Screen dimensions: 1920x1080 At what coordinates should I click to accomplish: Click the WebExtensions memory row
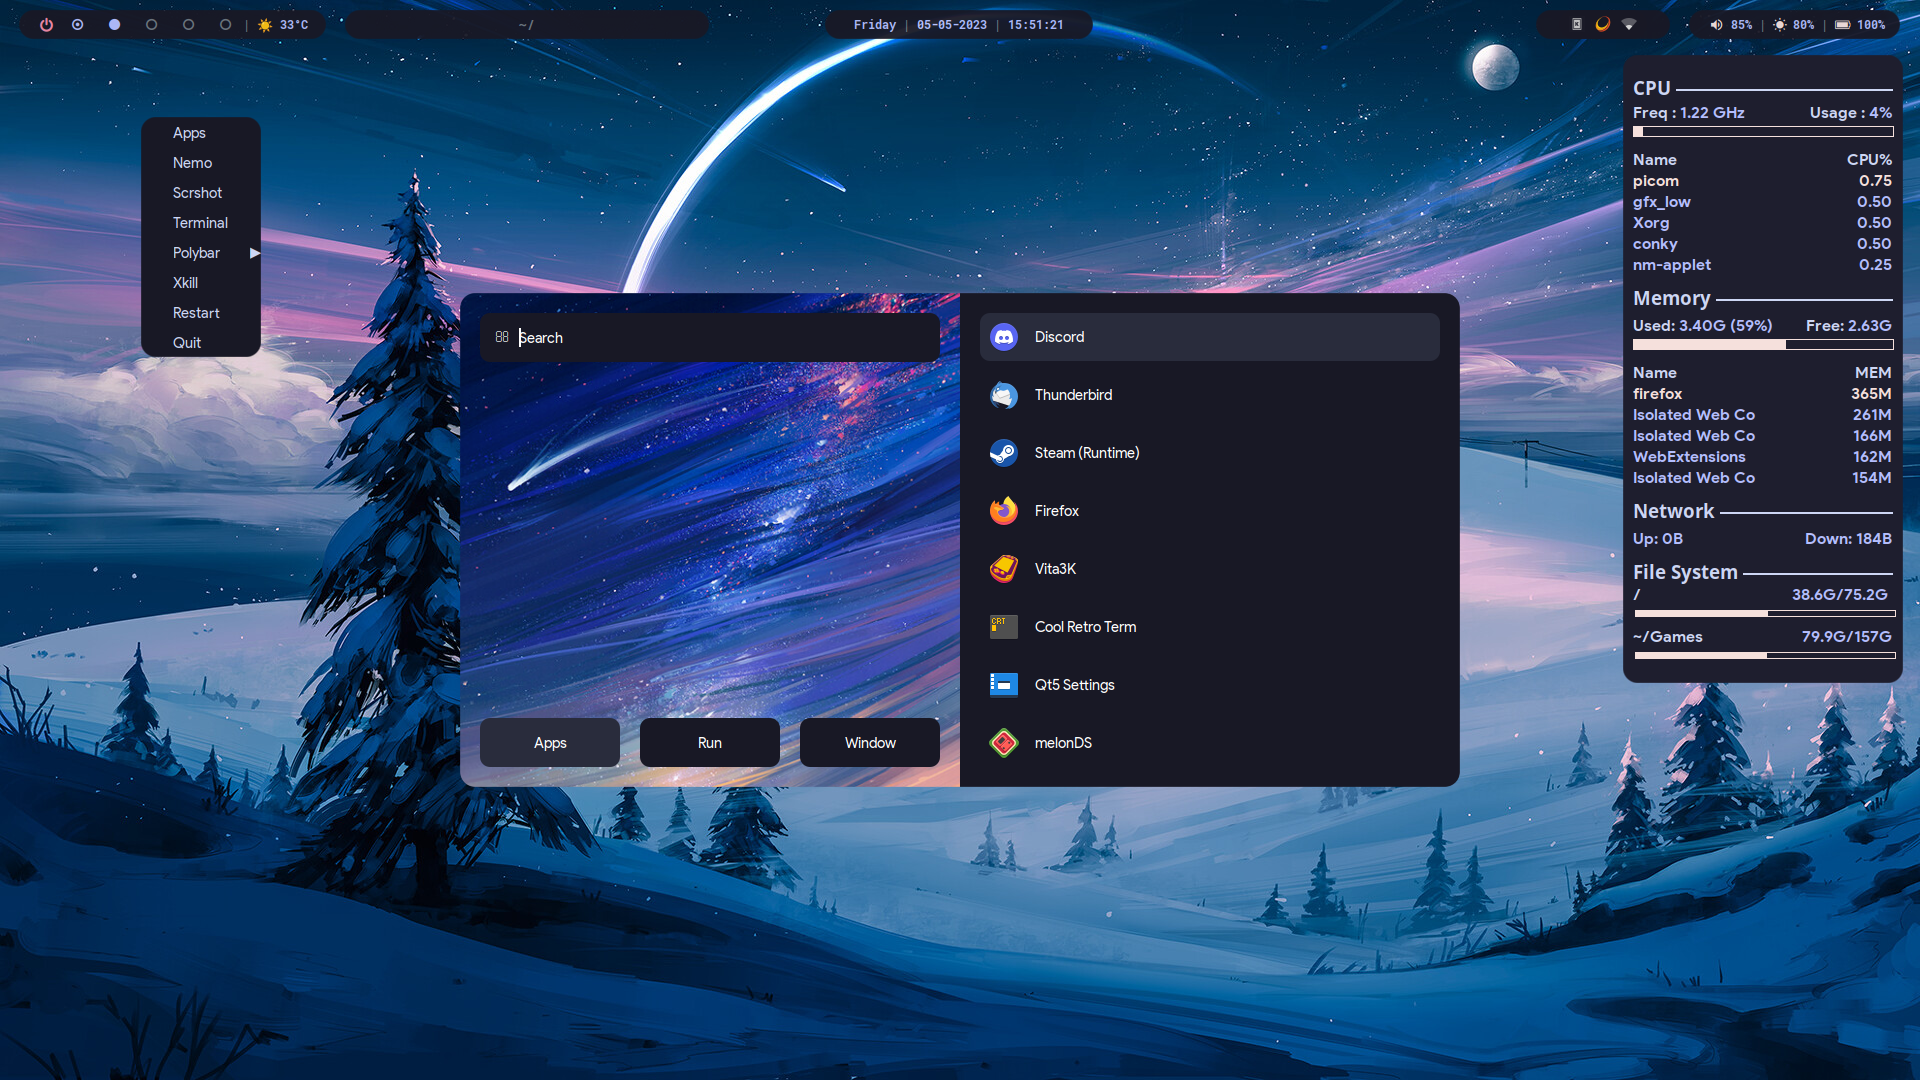click(1762, 457)
